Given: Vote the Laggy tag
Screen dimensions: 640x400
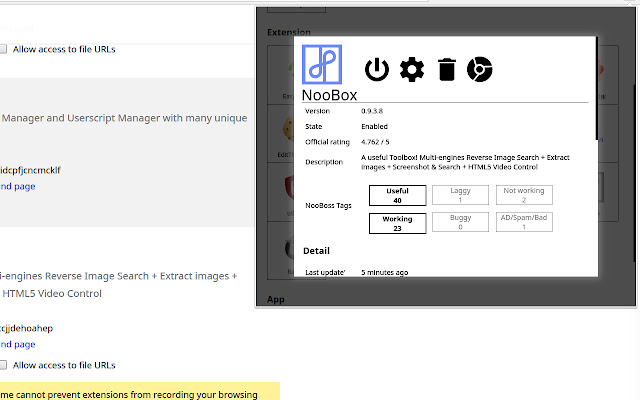Looking at the screenshot, I should (460, 195).
